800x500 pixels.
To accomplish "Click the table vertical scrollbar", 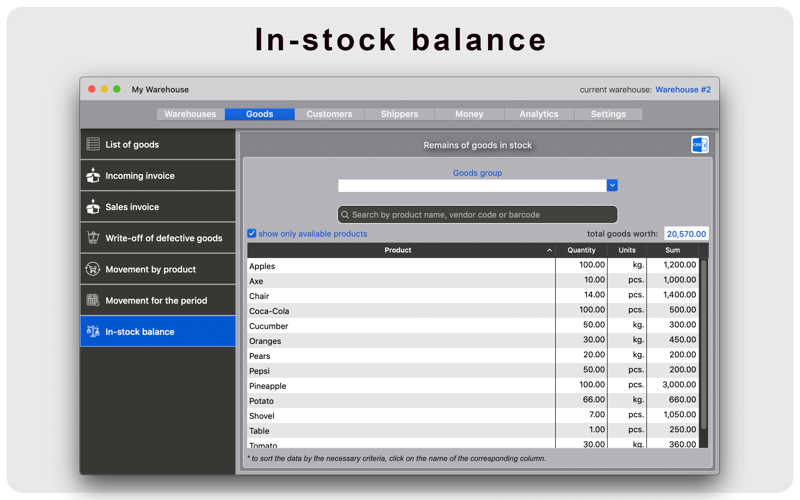I will click(x=704, y=344).
